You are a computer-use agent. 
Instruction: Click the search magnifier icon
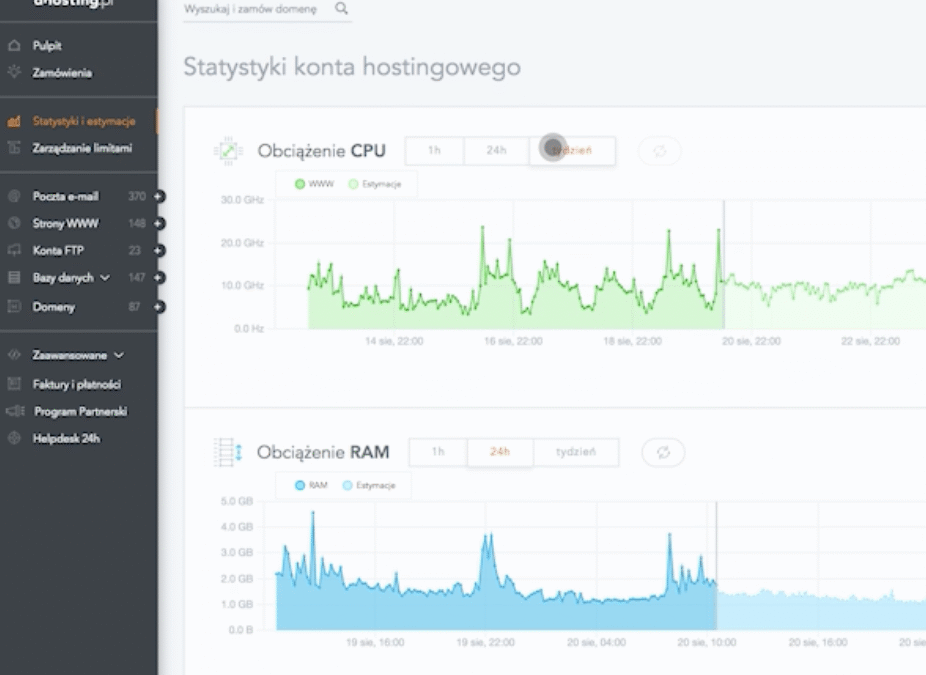tap(342, 9)
